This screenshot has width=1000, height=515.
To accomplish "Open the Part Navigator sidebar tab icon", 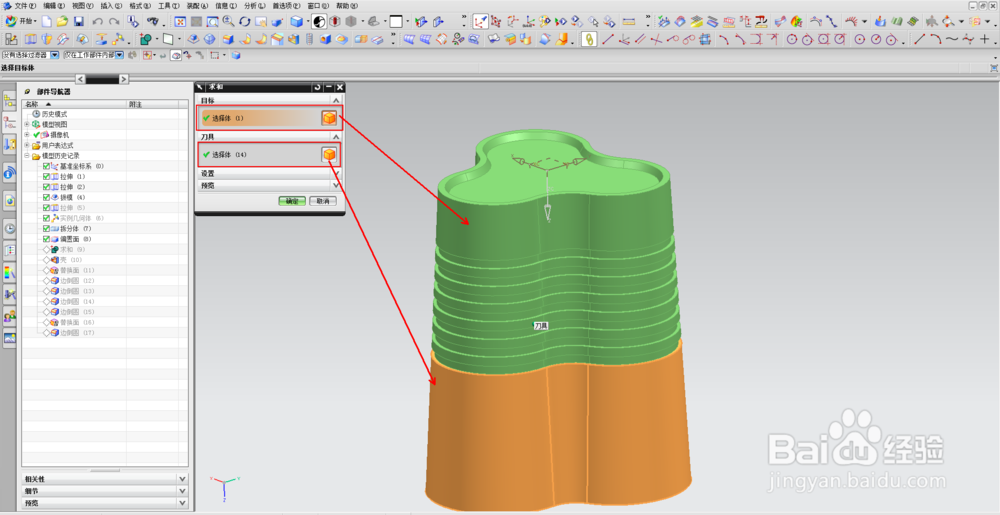I will (10, 122).
